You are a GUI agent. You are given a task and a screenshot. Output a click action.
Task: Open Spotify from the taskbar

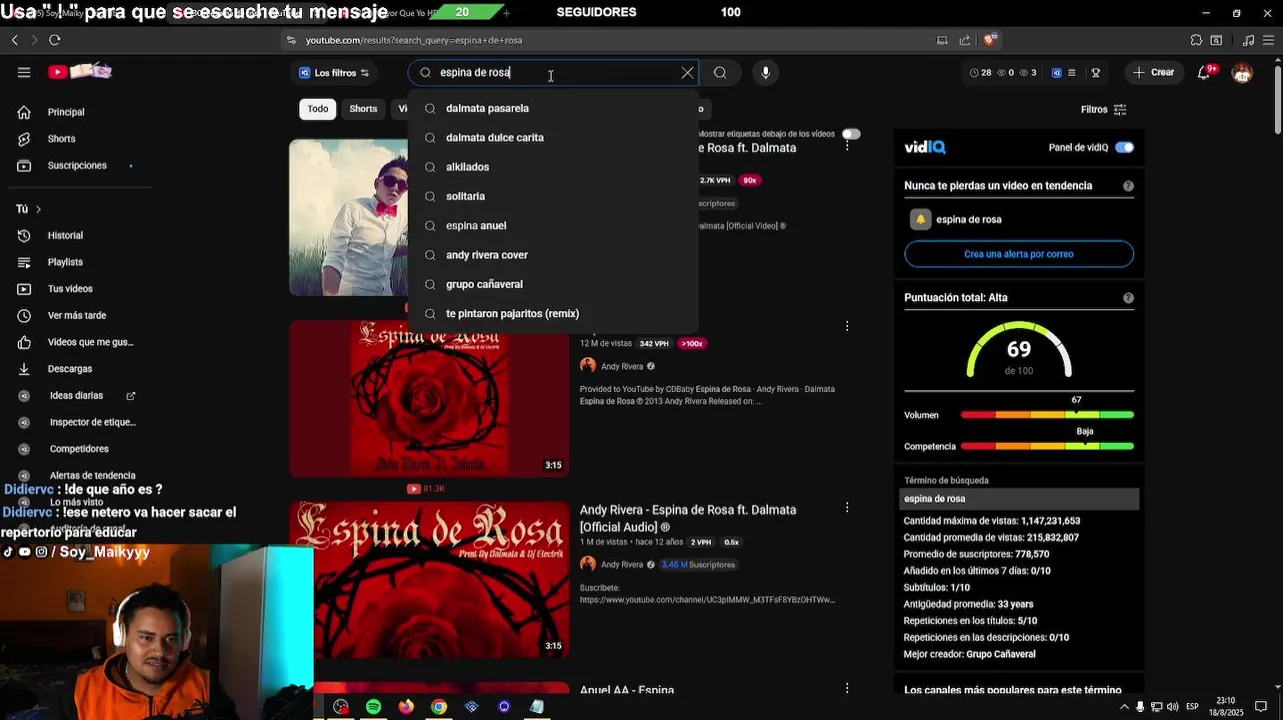click(373, 707)
